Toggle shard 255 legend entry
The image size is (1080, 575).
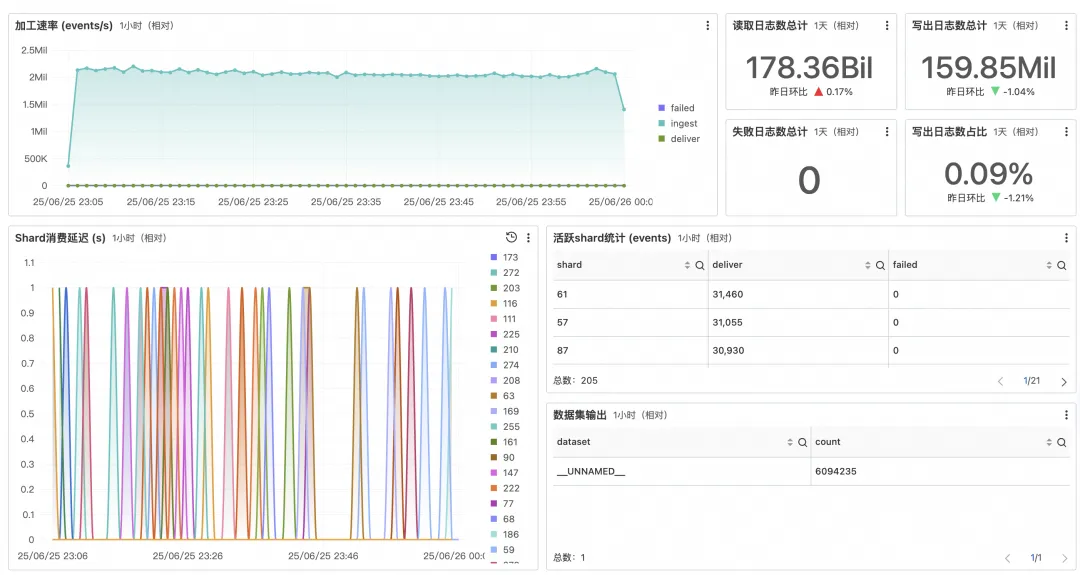[x=505, y=427]
